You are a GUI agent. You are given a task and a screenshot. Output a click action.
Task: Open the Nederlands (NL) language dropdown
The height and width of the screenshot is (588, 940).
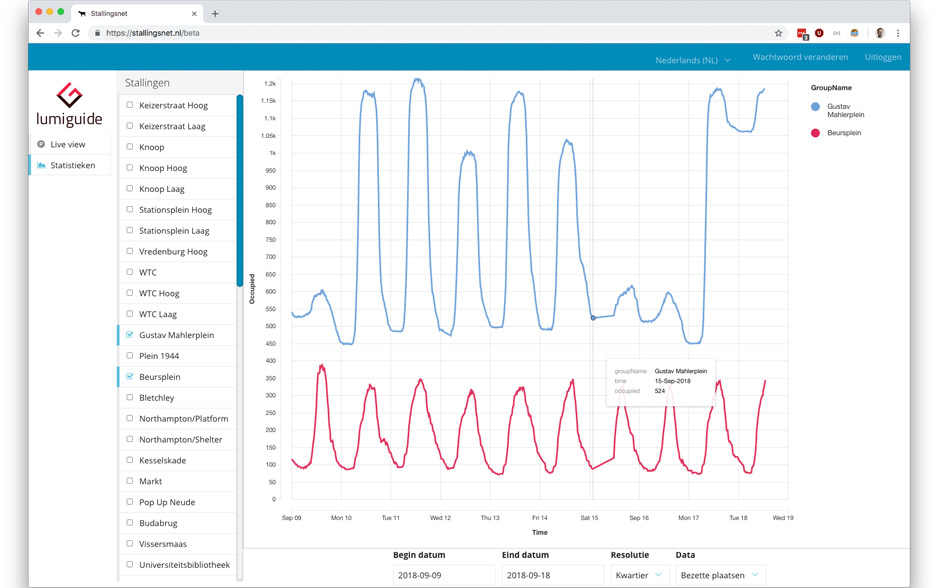[x=692, y=60]
